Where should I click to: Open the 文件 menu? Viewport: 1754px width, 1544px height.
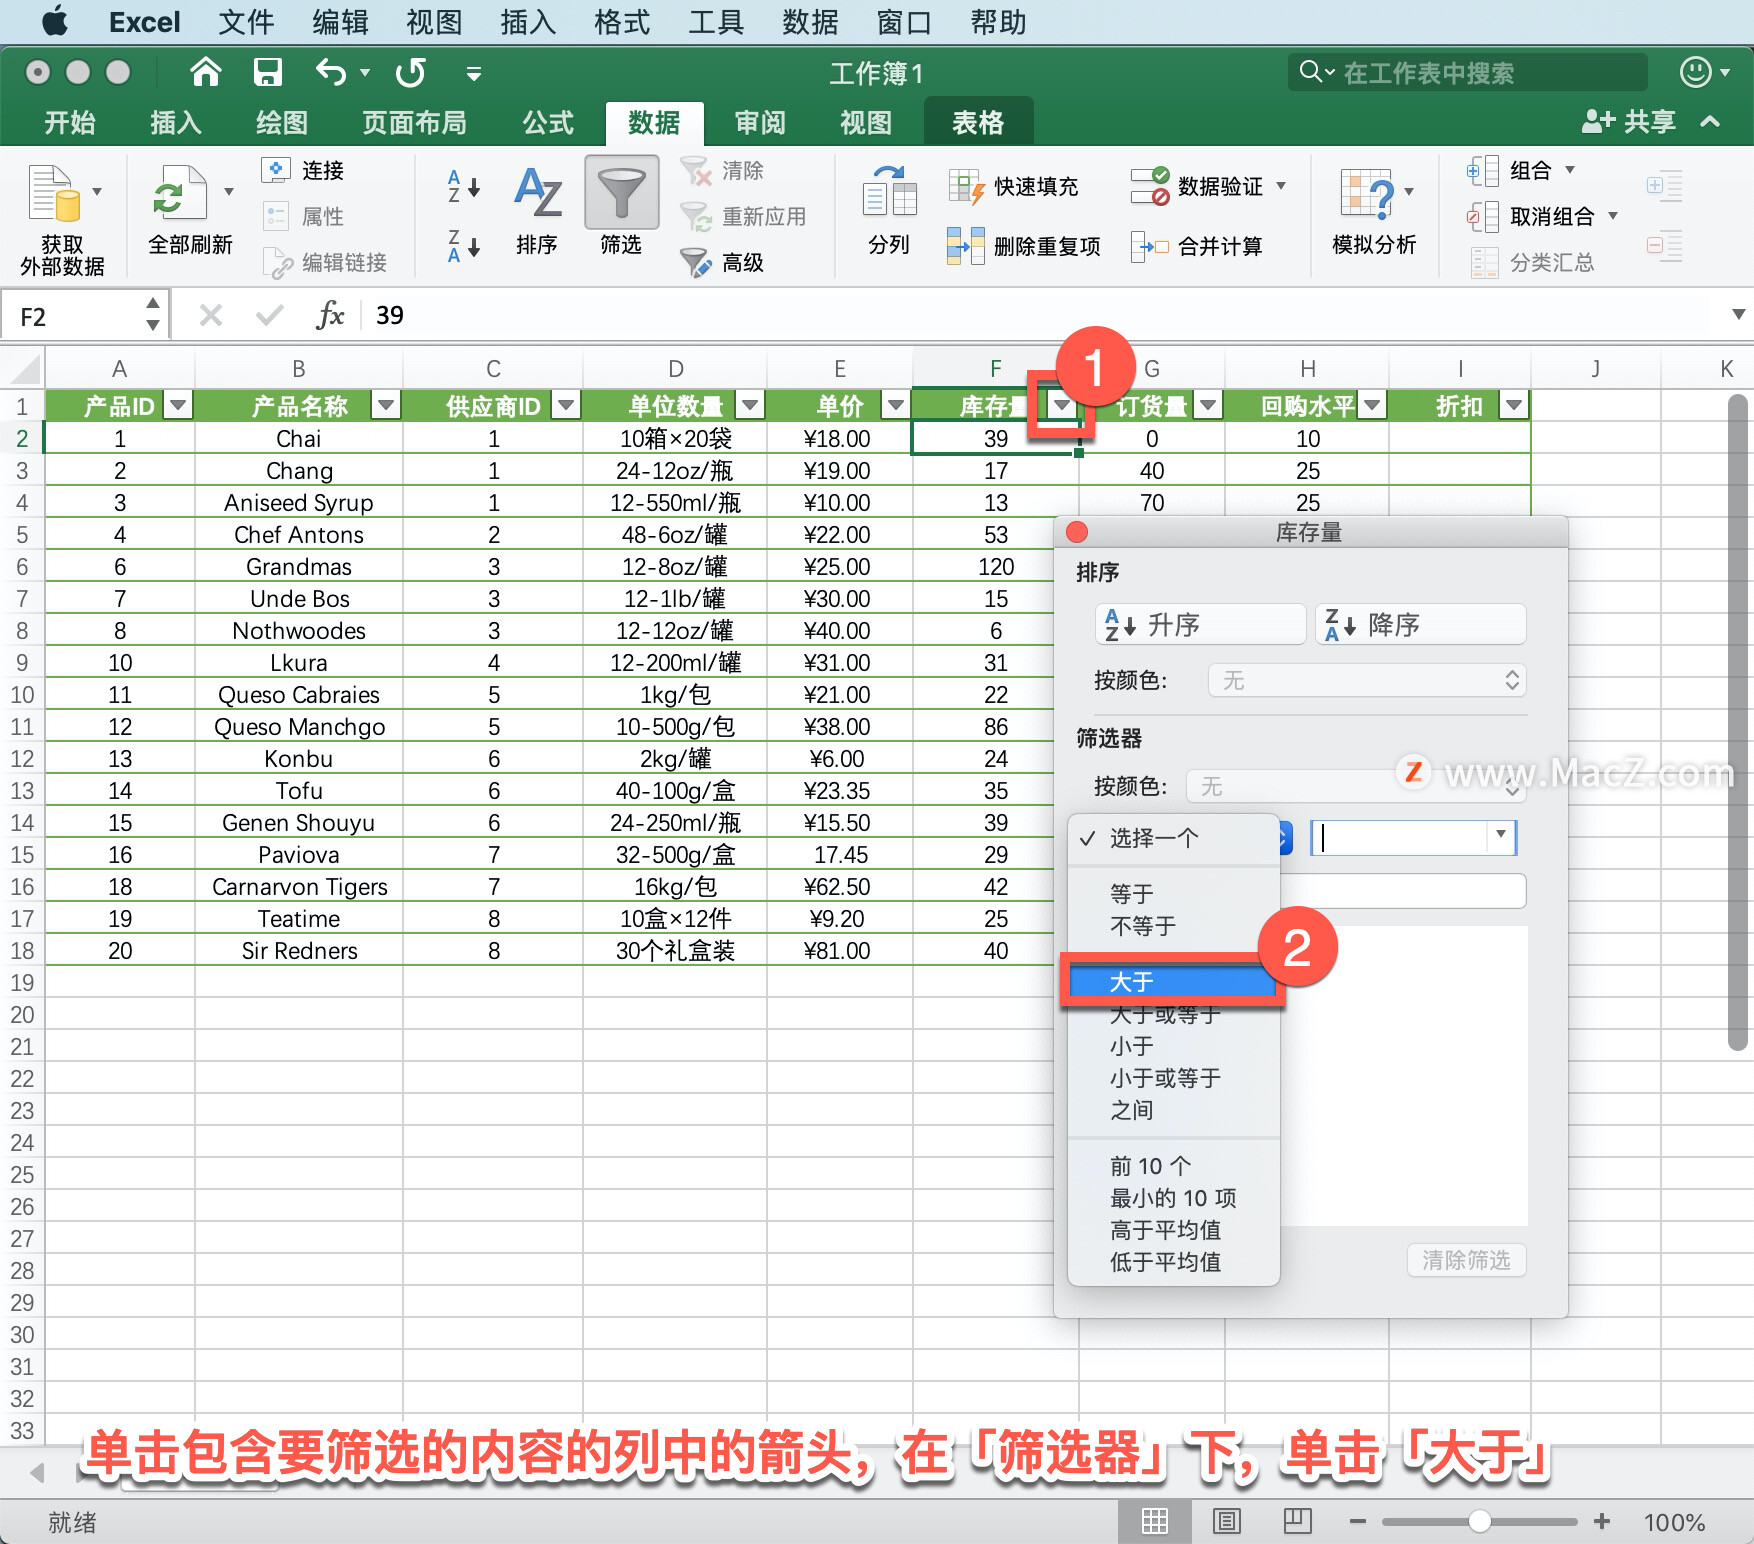[x=246, y=21]
